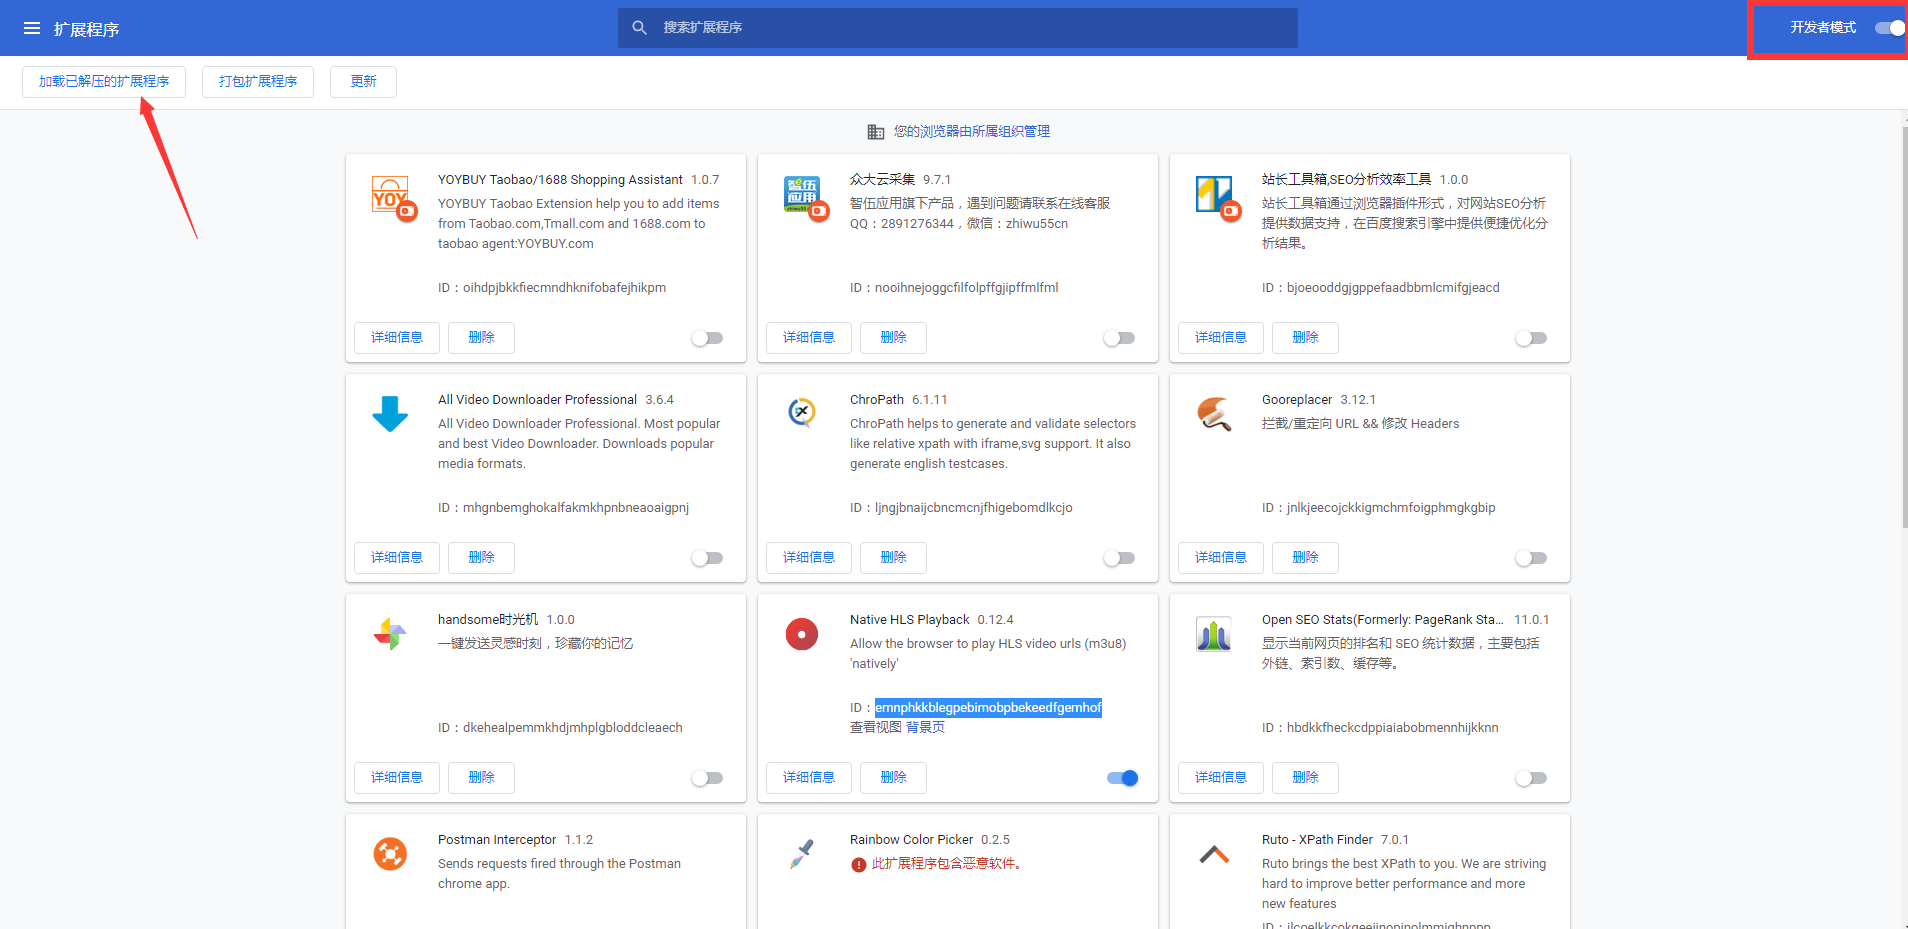
Task: Click the ChroPath ID text
Action: (961, 508)
